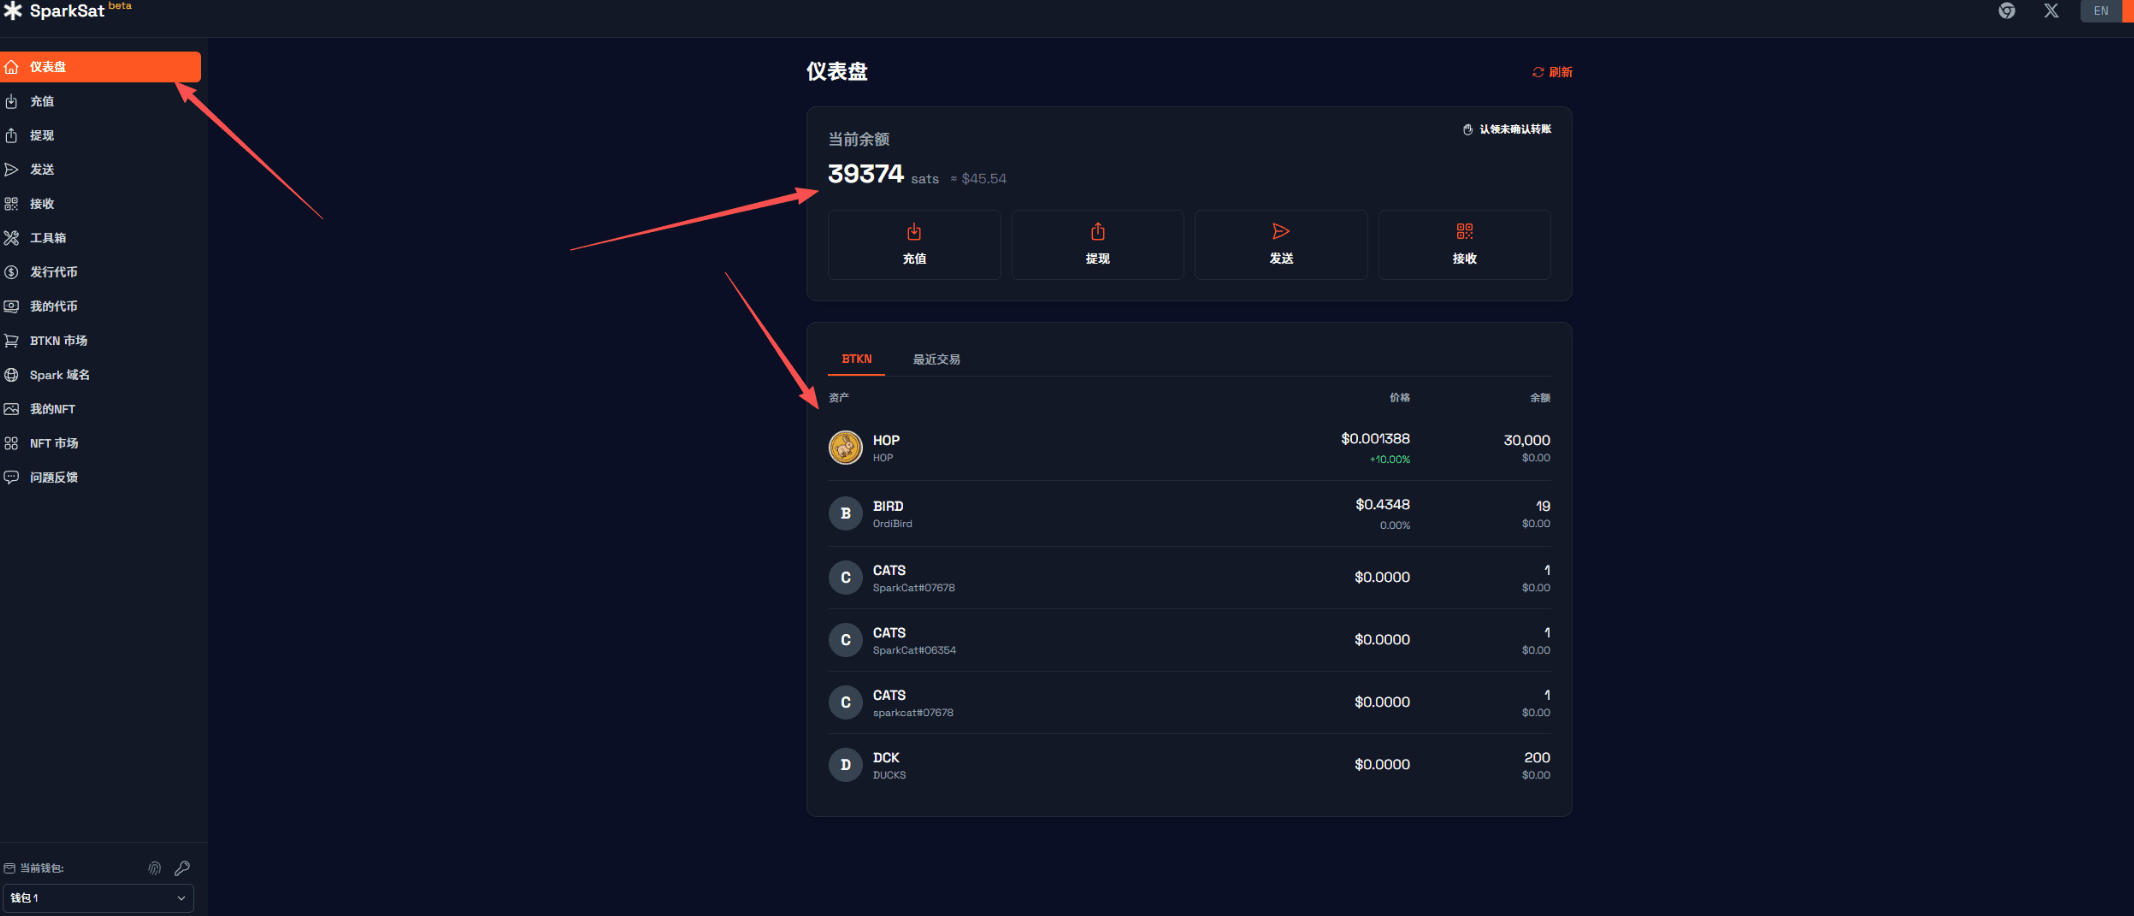
Task: Click the sparkcat#07678 lowercase CATS avatar
Action: [845, 702]
